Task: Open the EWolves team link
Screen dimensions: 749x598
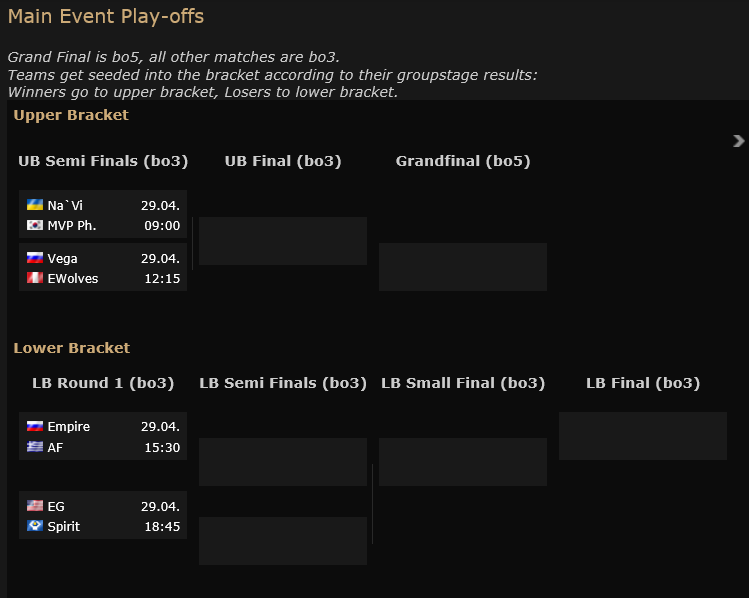Action: (72, 278)
